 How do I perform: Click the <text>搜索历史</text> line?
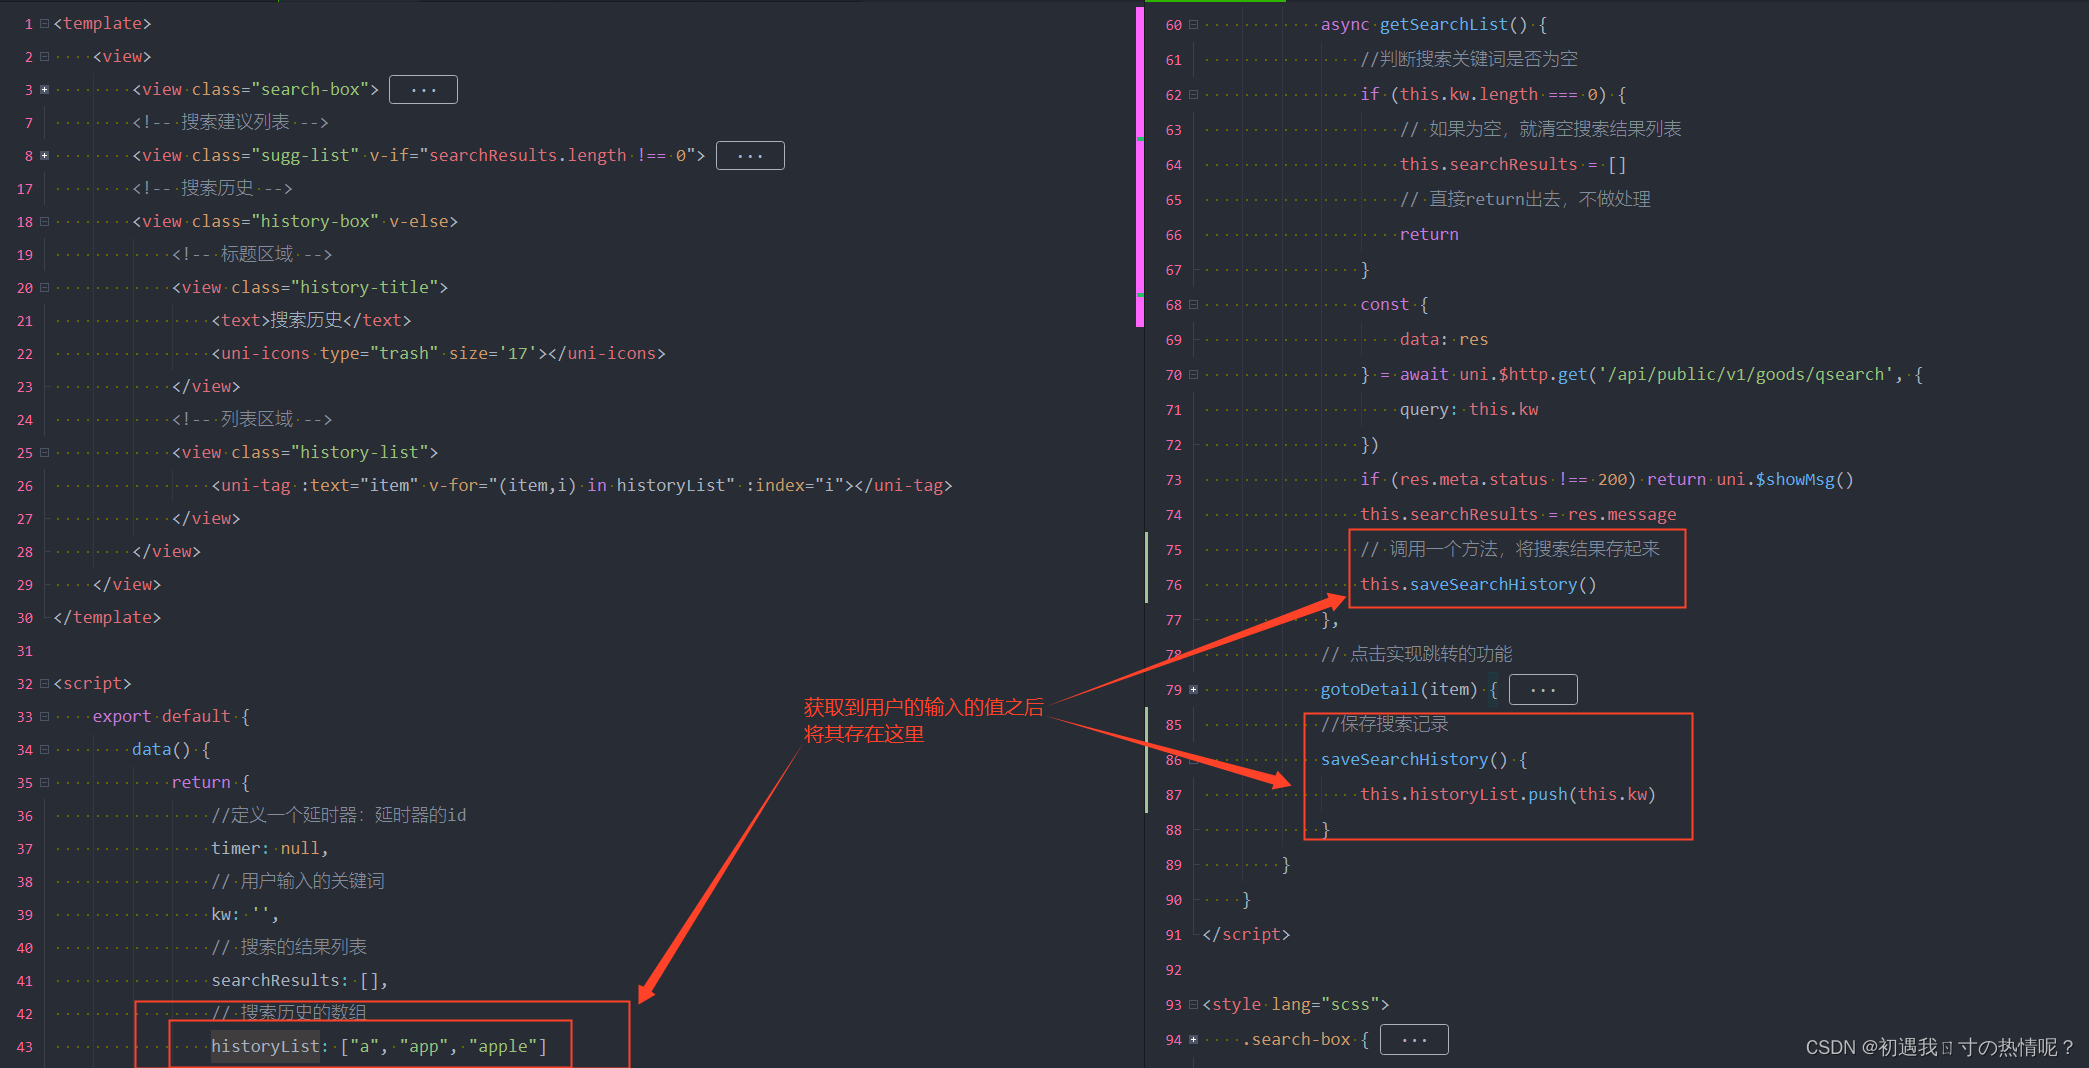tap(311, 320)
